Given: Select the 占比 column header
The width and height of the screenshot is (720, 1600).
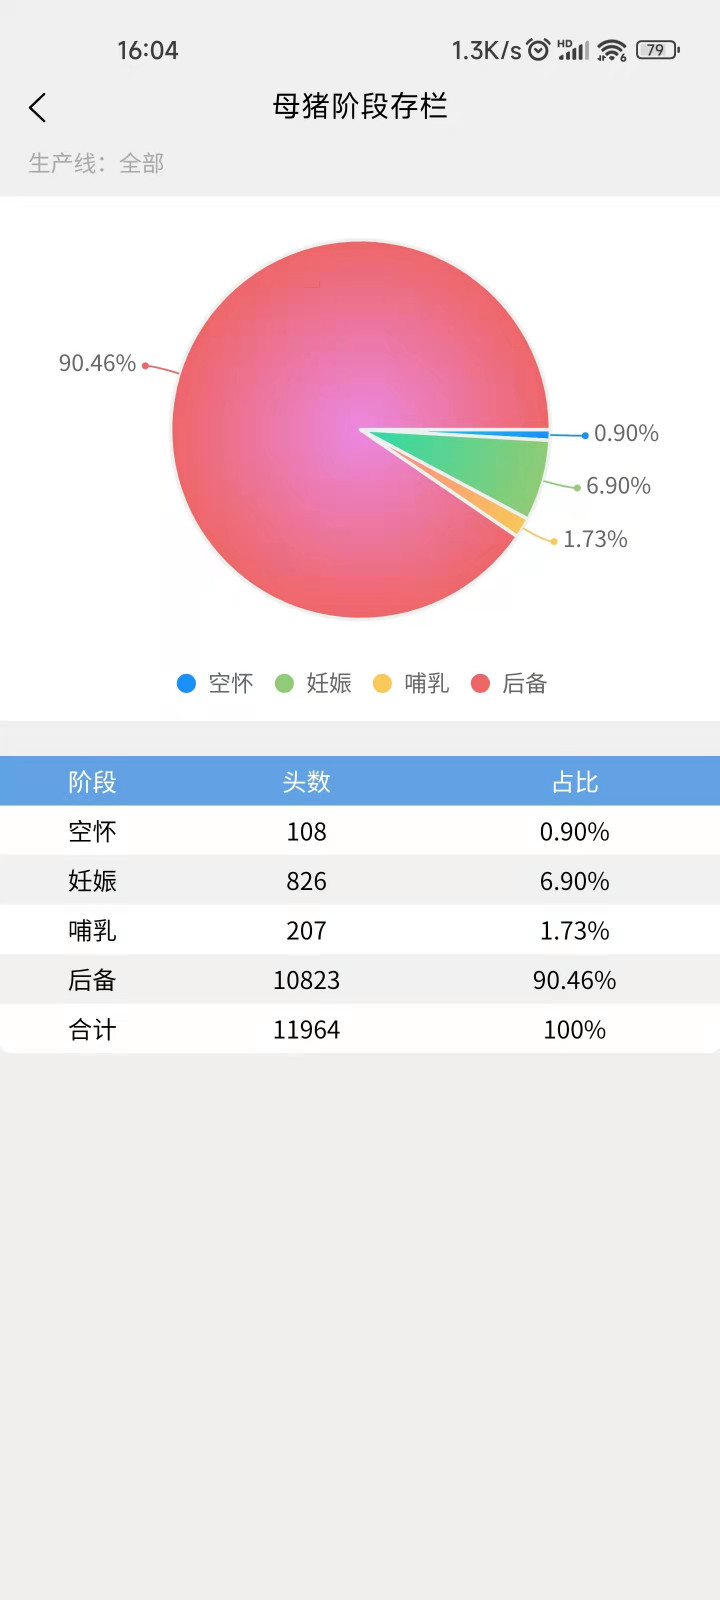Looking at the screenshot, I should tap(574, 781).
